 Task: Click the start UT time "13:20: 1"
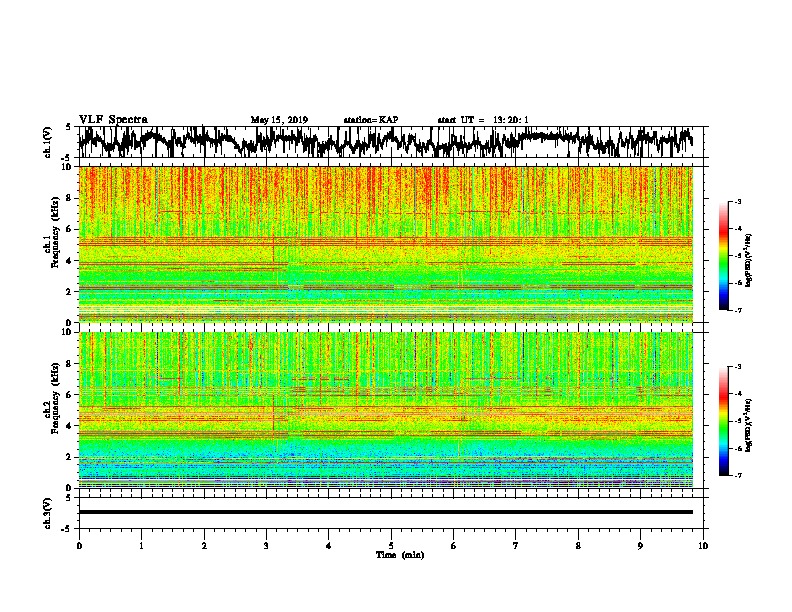pos(510,120)
